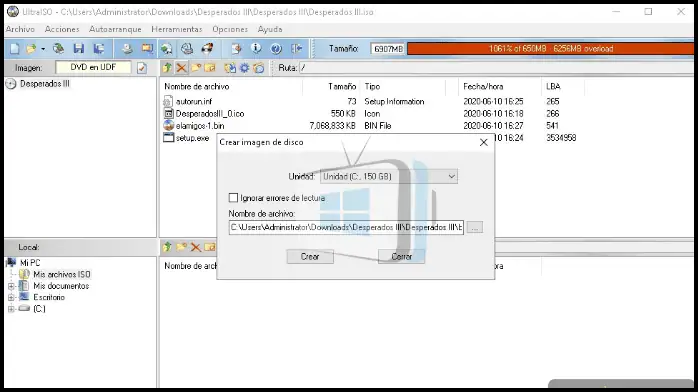
Task: Open the Archivo menu
Action: tap(20, 29)
